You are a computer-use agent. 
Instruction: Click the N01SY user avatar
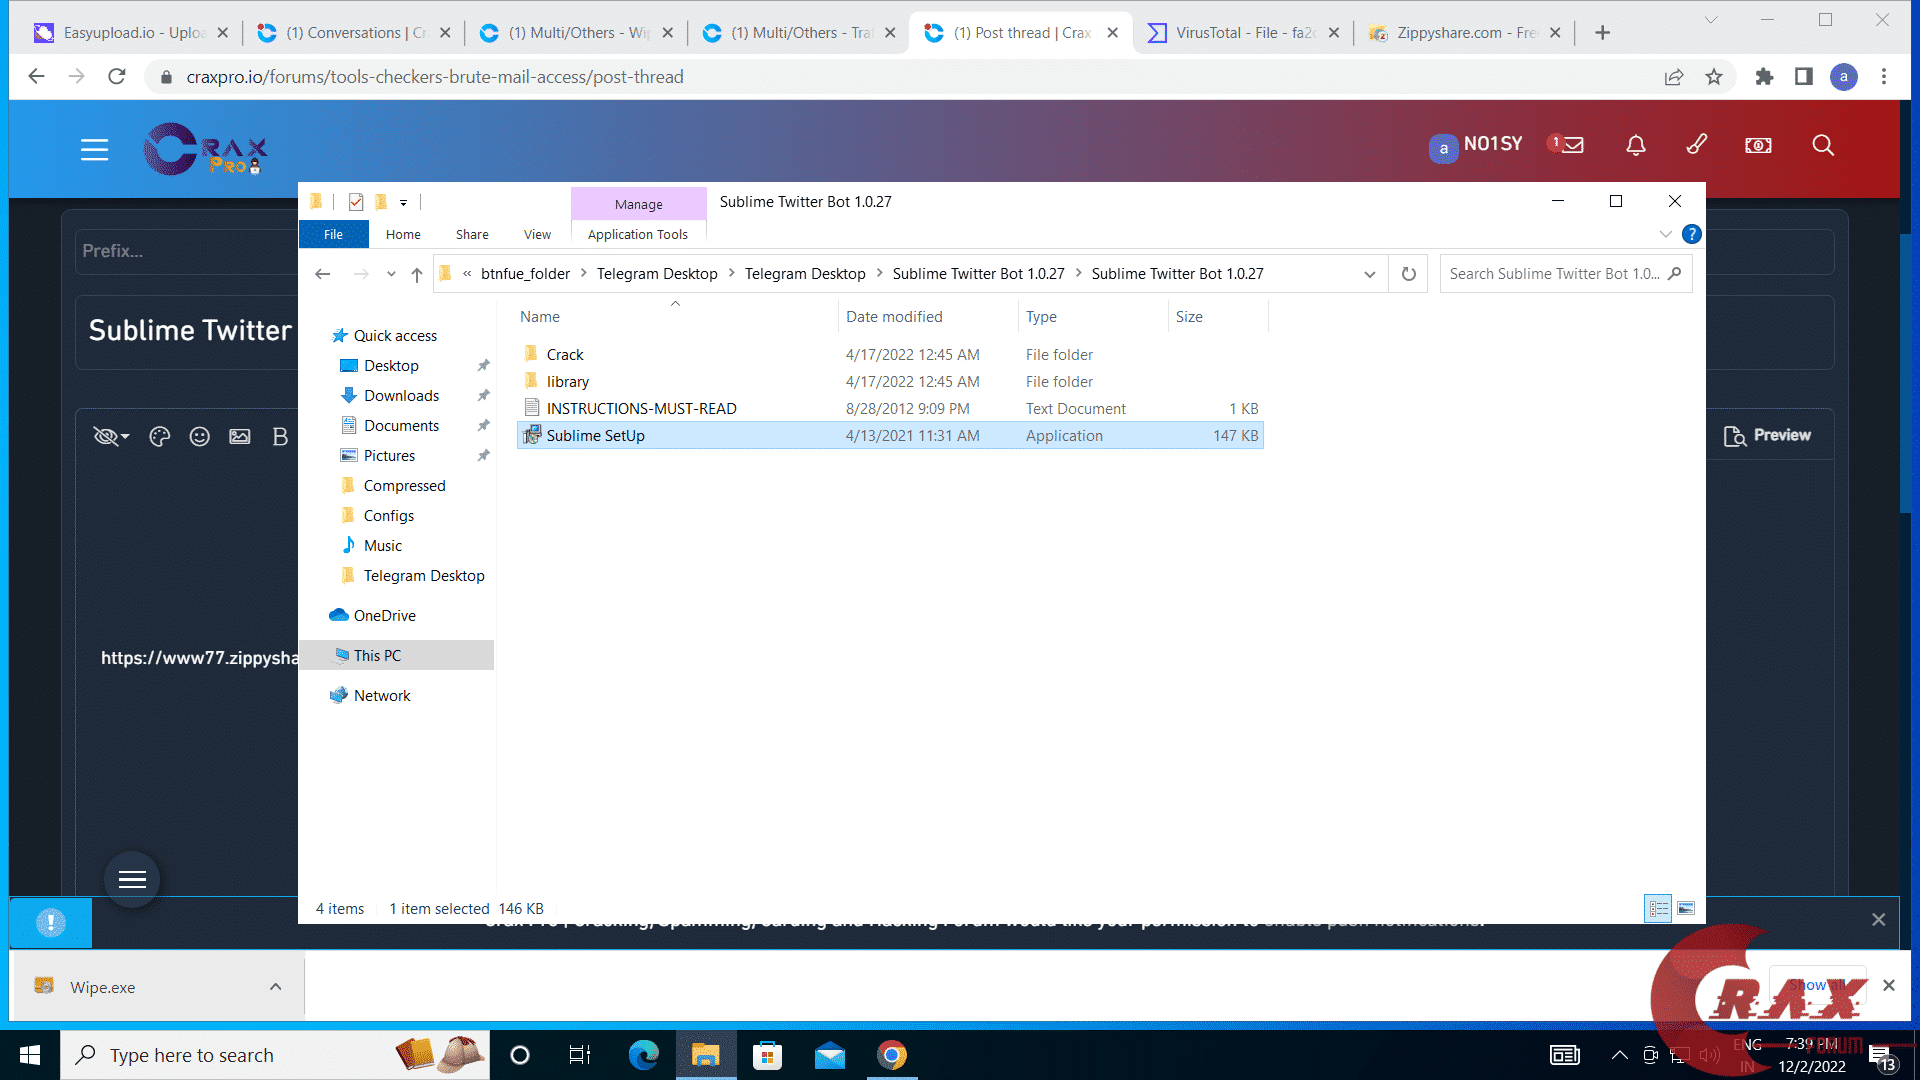(x=1443, y=148)
